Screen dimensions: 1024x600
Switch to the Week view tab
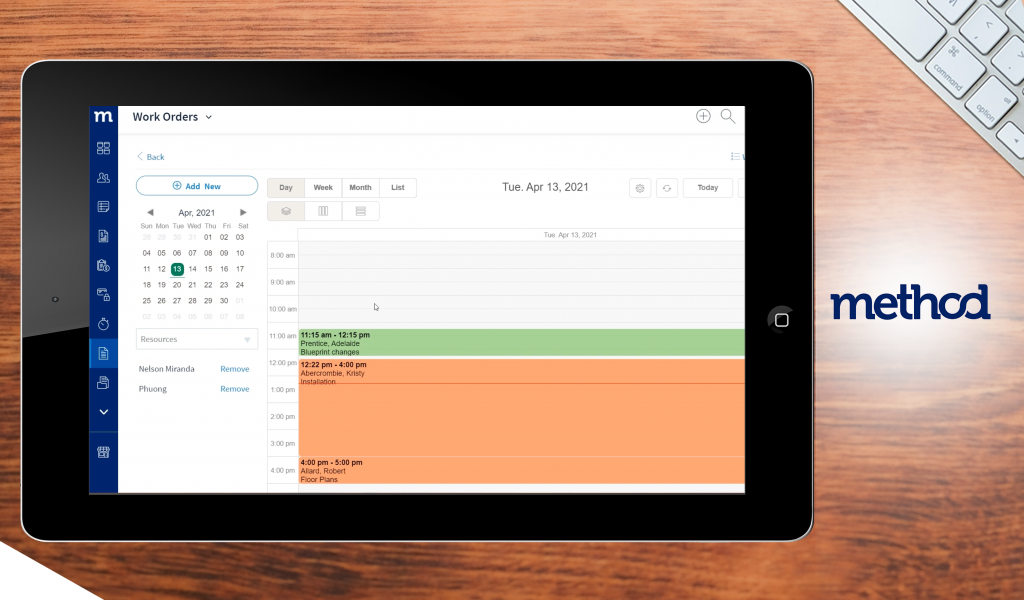point(323,188)
